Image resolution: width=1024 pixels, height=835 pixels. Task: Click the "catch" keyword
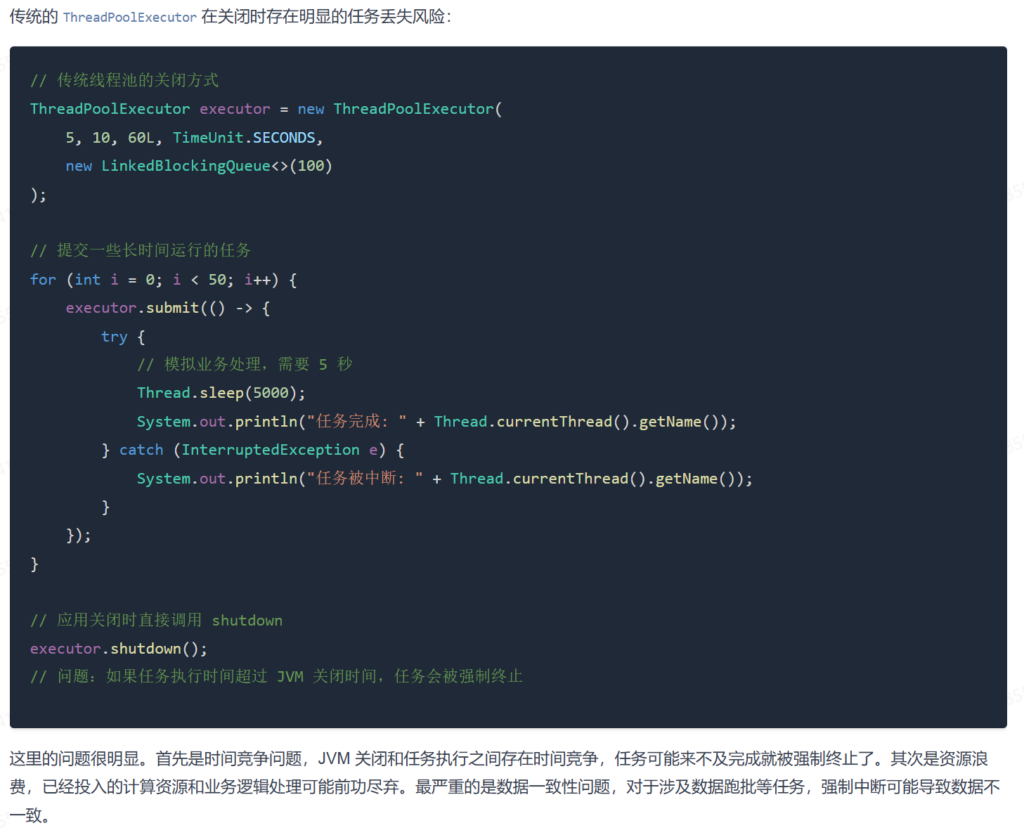tap(141, 450)
